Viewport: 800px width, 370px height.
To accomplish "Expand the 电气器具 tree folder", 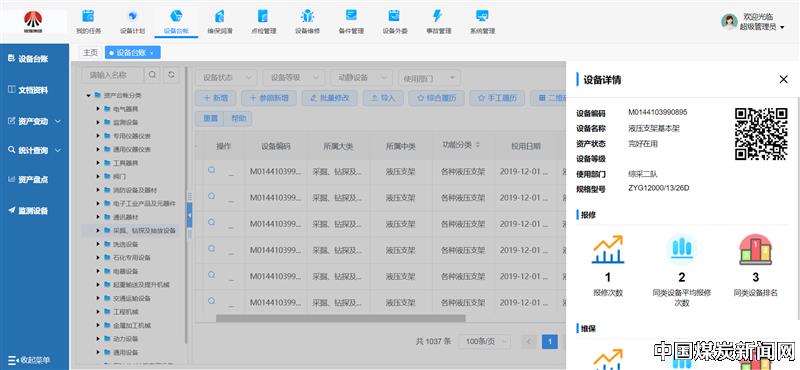I will pyautogui.click(x=98, y=109).
